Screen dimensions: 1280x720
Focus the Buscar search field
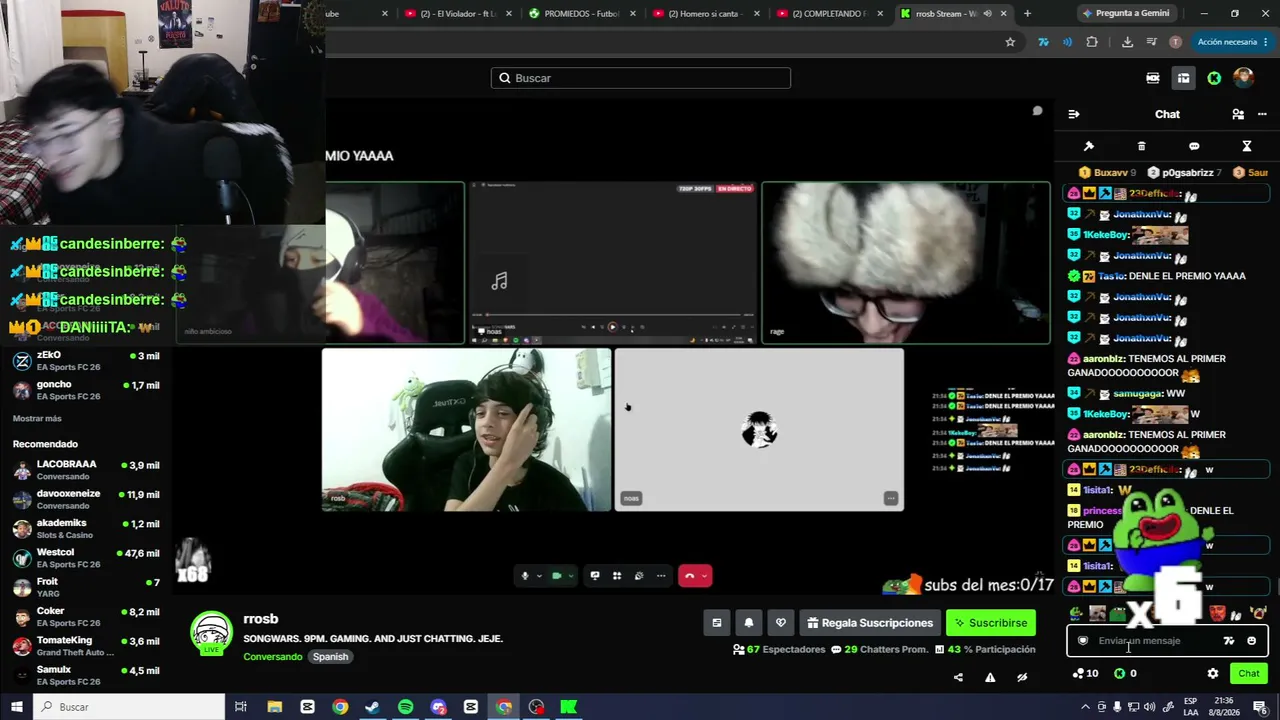[x=641, y=78]
